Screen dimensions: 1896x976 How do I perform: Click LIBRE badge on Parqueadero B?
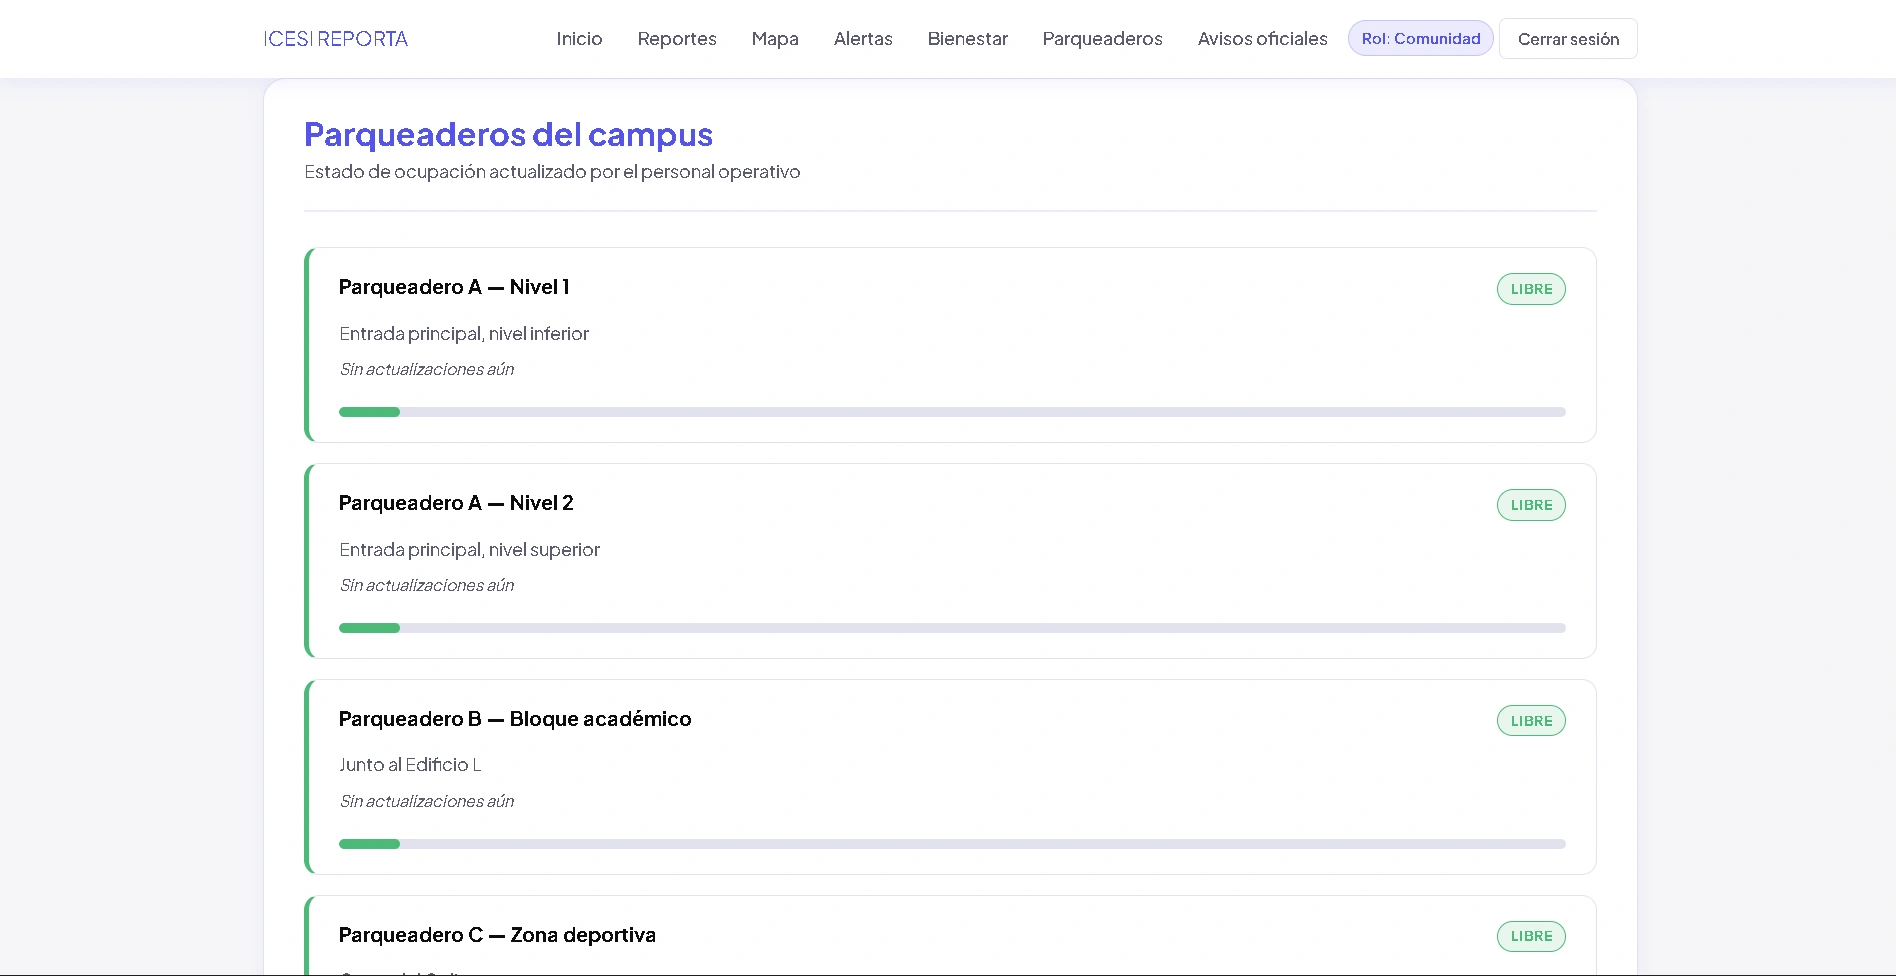pyautogui.click(x=1531, y=721)
